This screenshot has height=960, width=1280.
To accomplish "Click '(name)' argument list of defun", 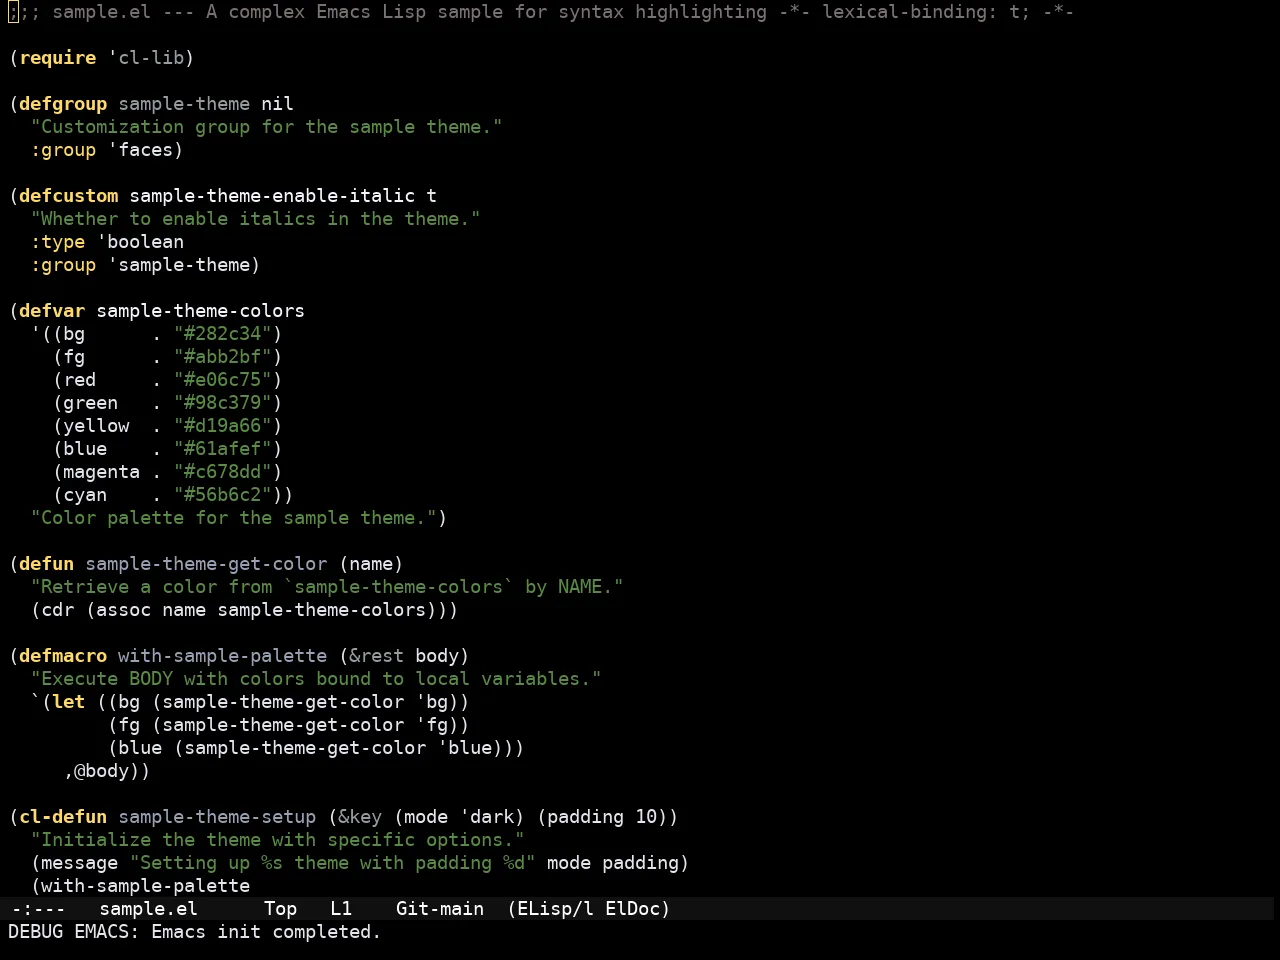I will tap(371, 564).
